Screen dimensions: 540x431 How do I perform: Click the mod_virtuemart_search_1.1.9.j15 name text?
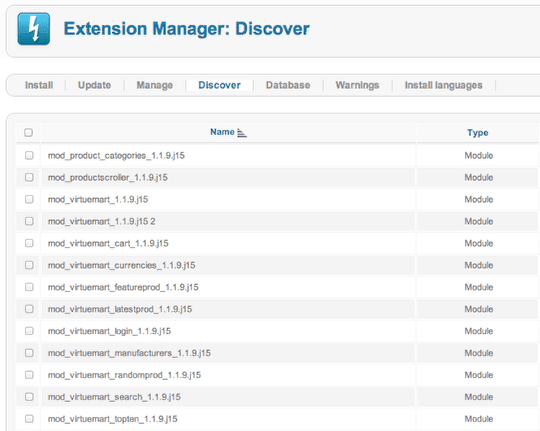114,397
